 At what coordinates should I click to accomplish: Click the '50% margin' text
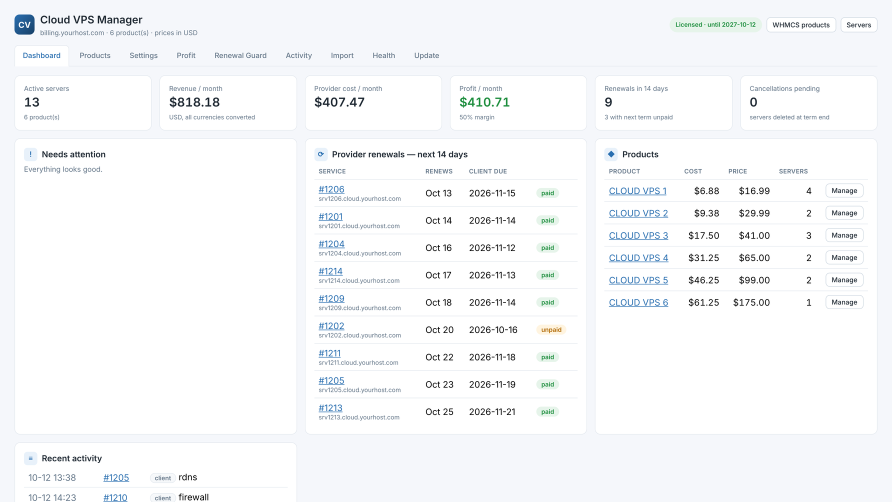pyautogui.click(x=477, y=117)
